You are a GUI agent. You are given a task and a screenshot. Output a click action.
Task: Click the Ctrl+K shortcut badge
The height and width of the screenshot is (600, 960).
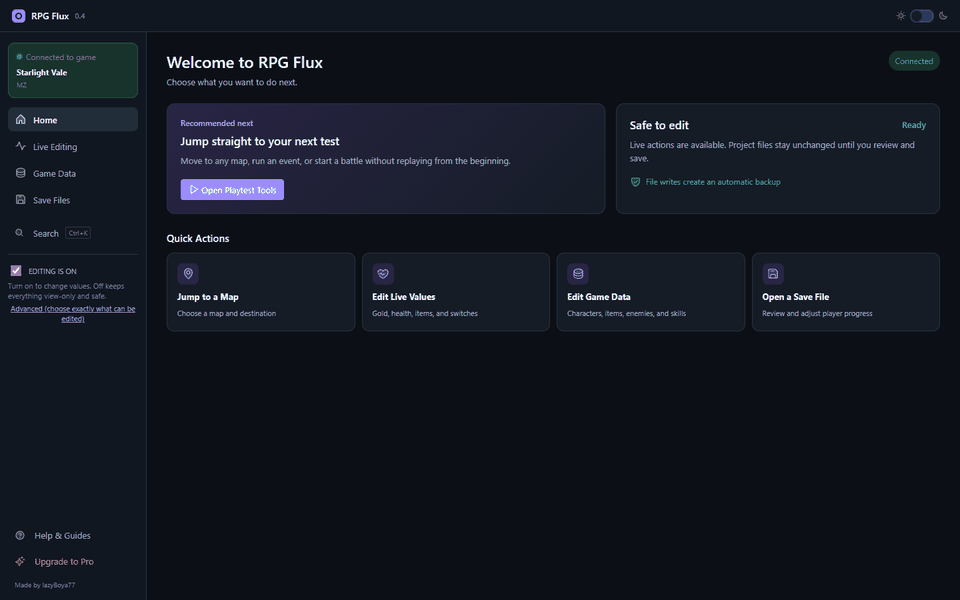78,233
